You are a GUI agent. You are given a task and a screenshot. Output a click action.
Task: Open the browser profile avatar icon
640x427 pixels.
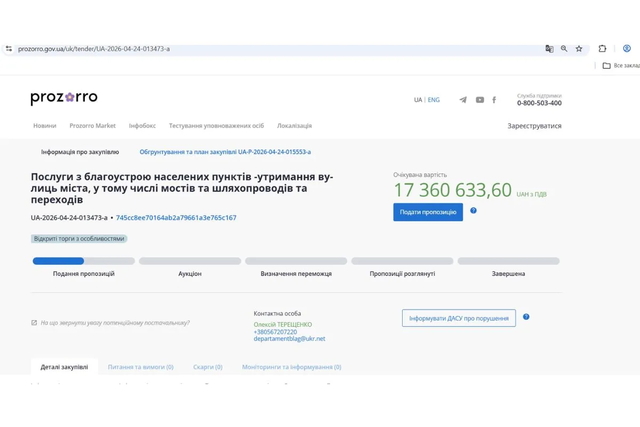point(627,48)
